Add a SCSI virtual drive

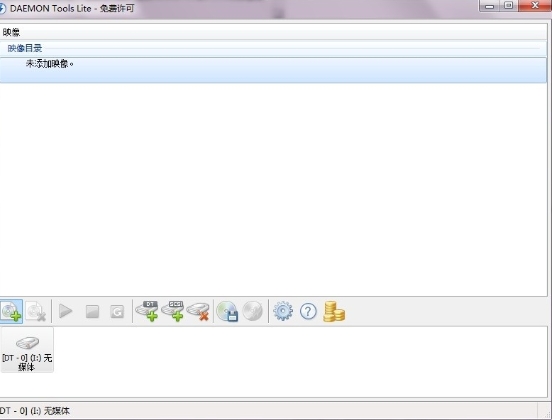[173, 311]
